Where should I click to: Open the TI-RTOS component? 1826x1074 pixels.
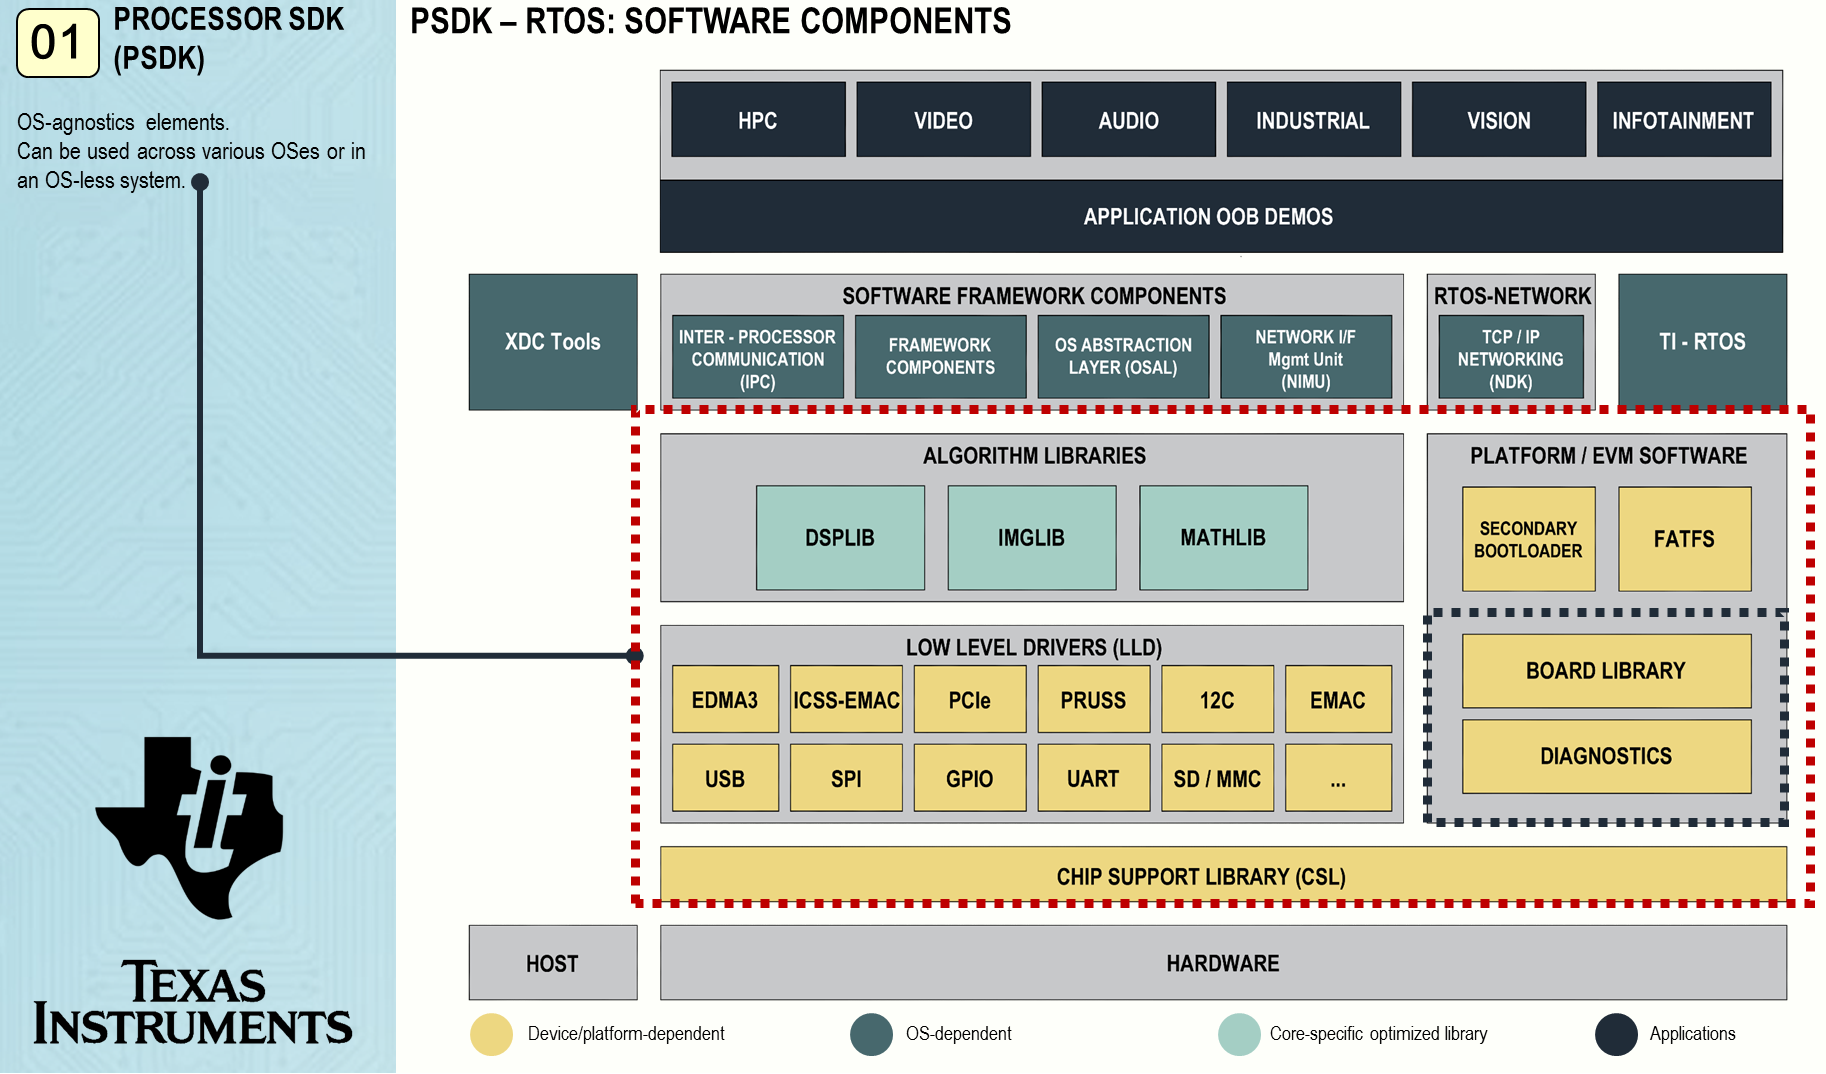coord(1702,341)
